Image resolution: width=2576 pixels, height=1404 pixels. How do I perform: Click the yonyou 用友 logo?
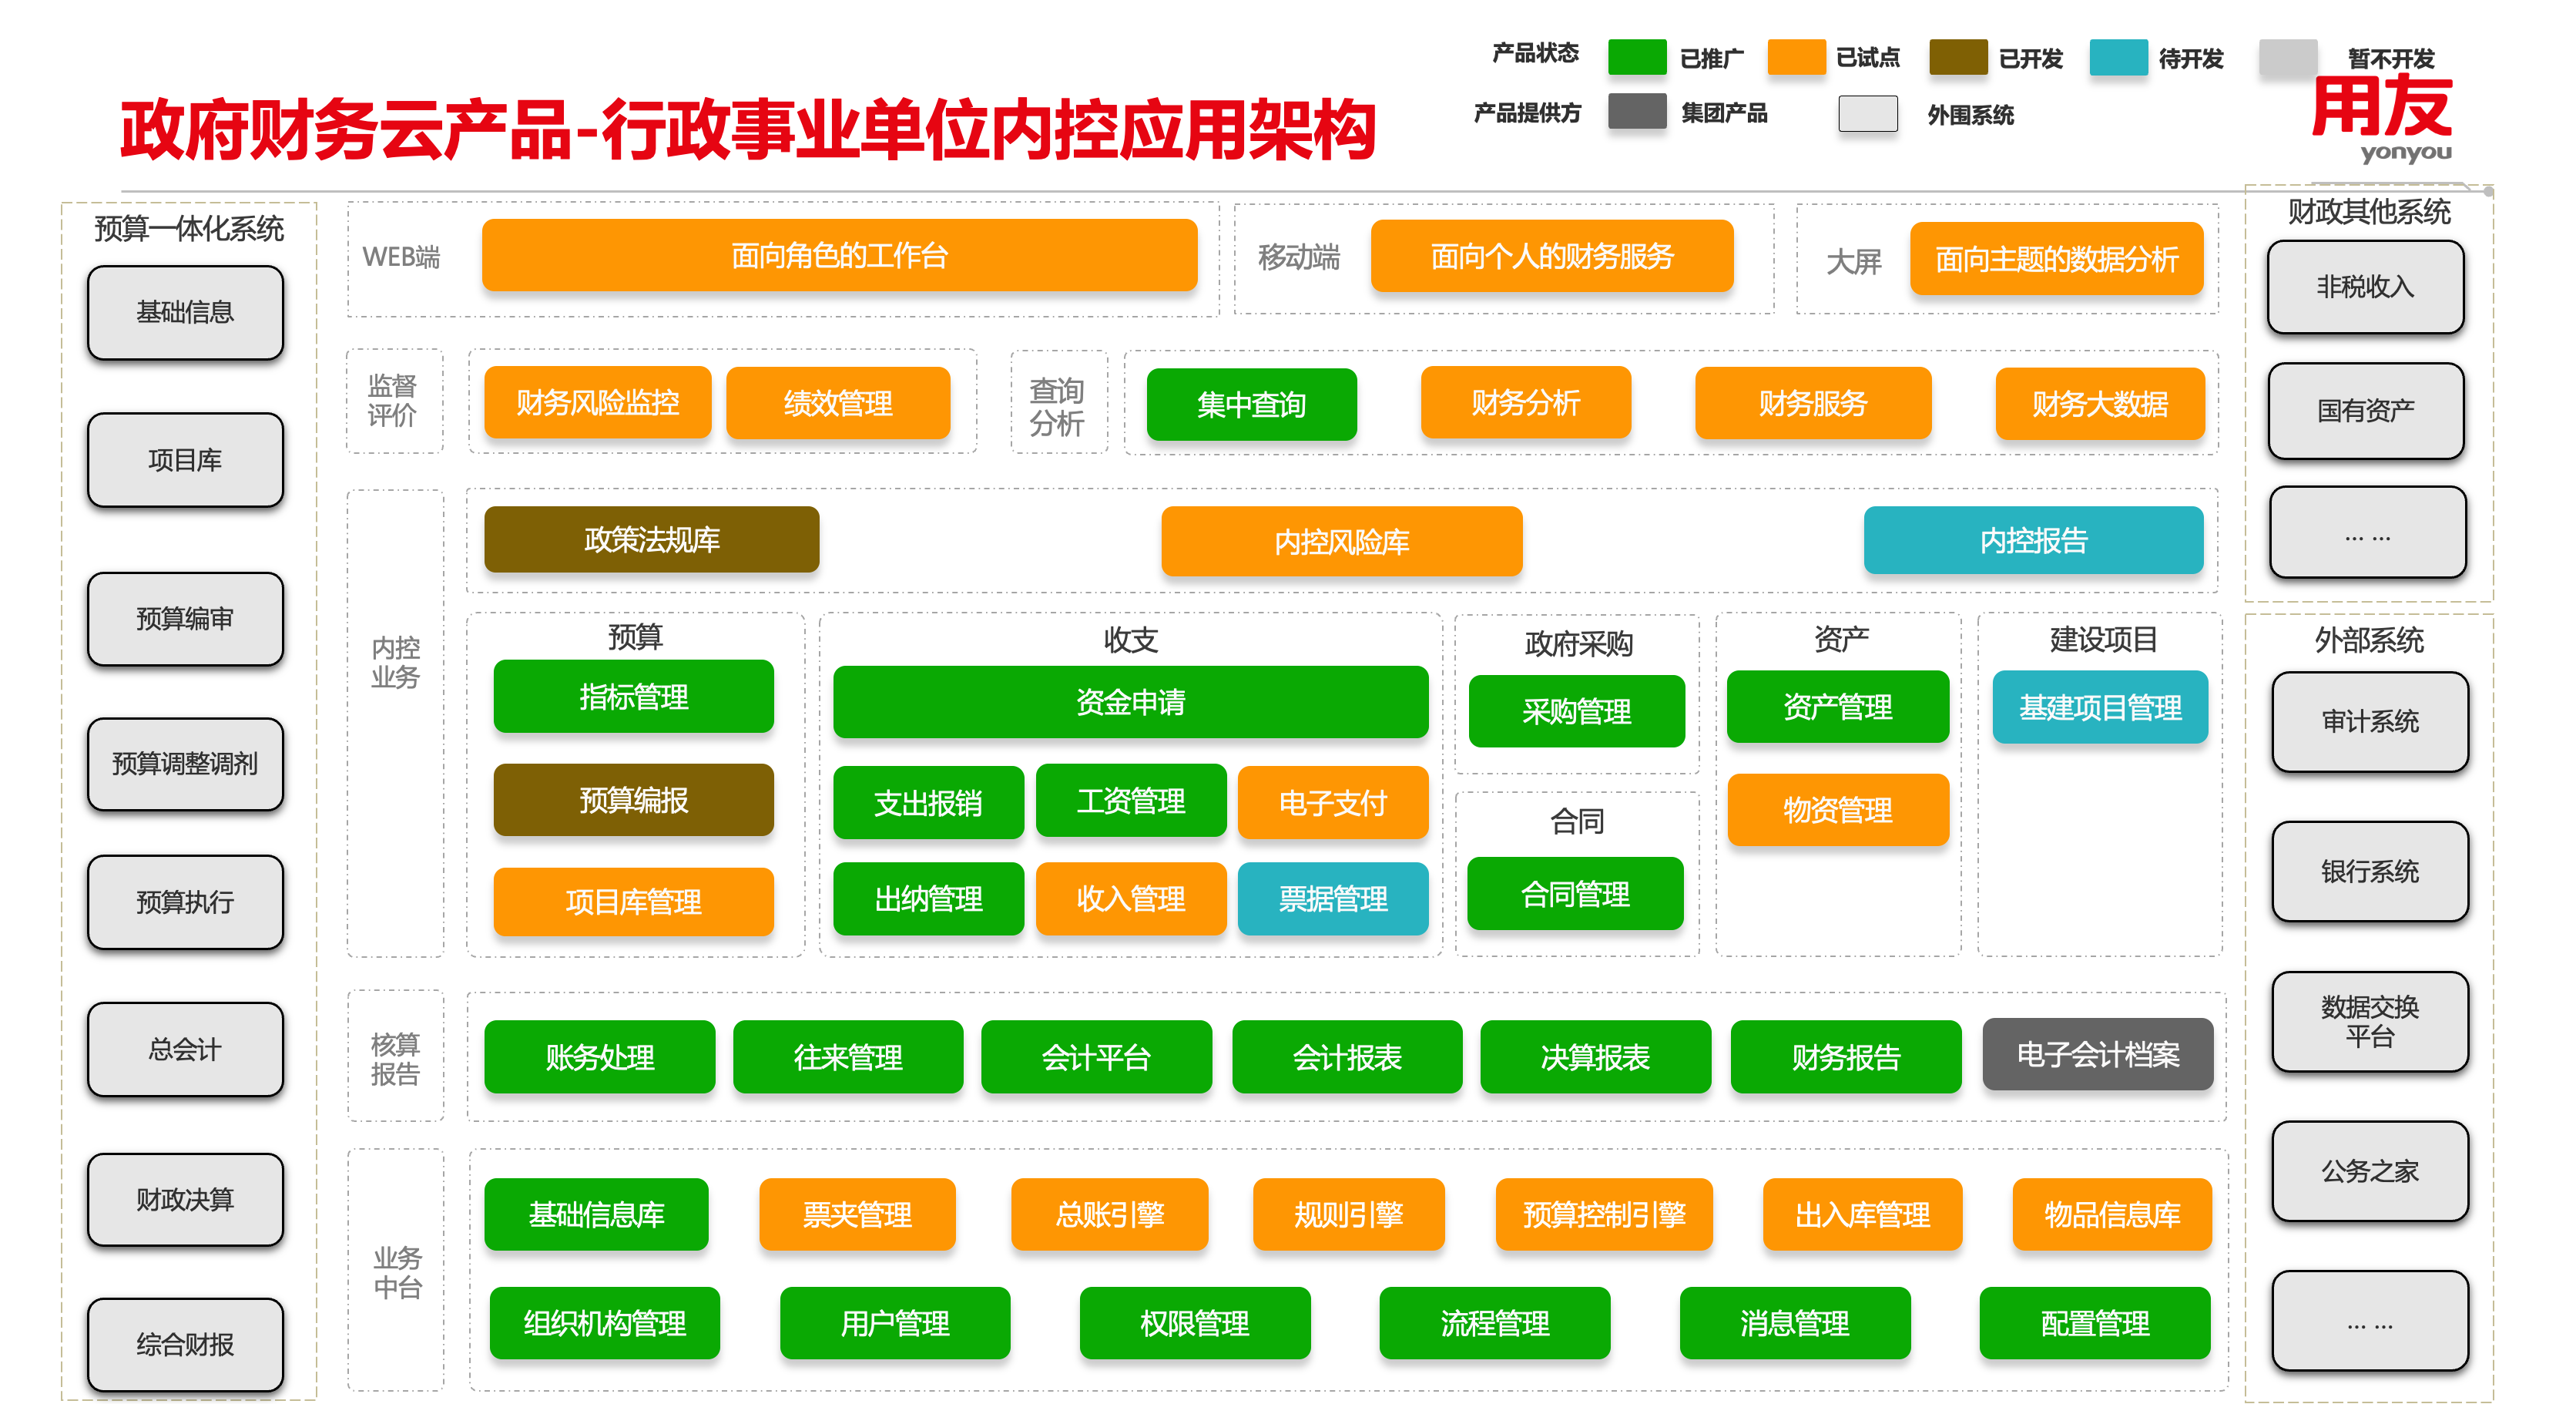(2382, 118)
